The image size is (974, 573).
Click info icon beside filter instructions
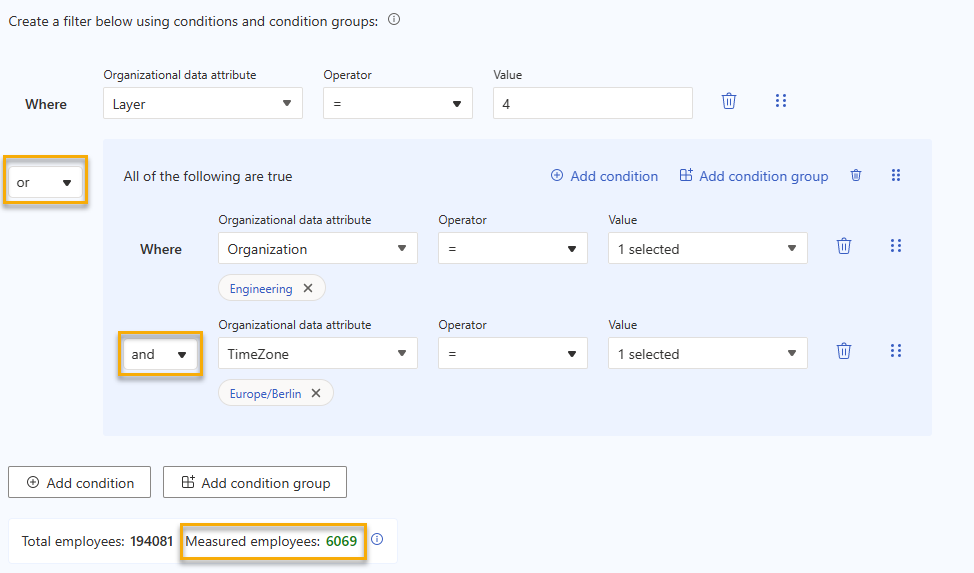394,19
